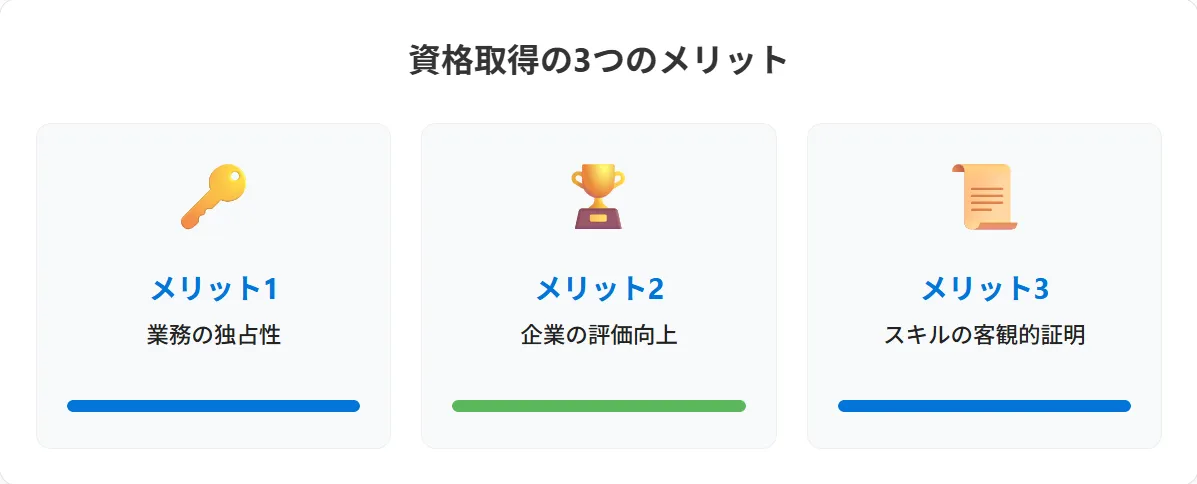Click the blue bar under スキルの客観的証明
Screen dimensions: 1197x484
985,406
